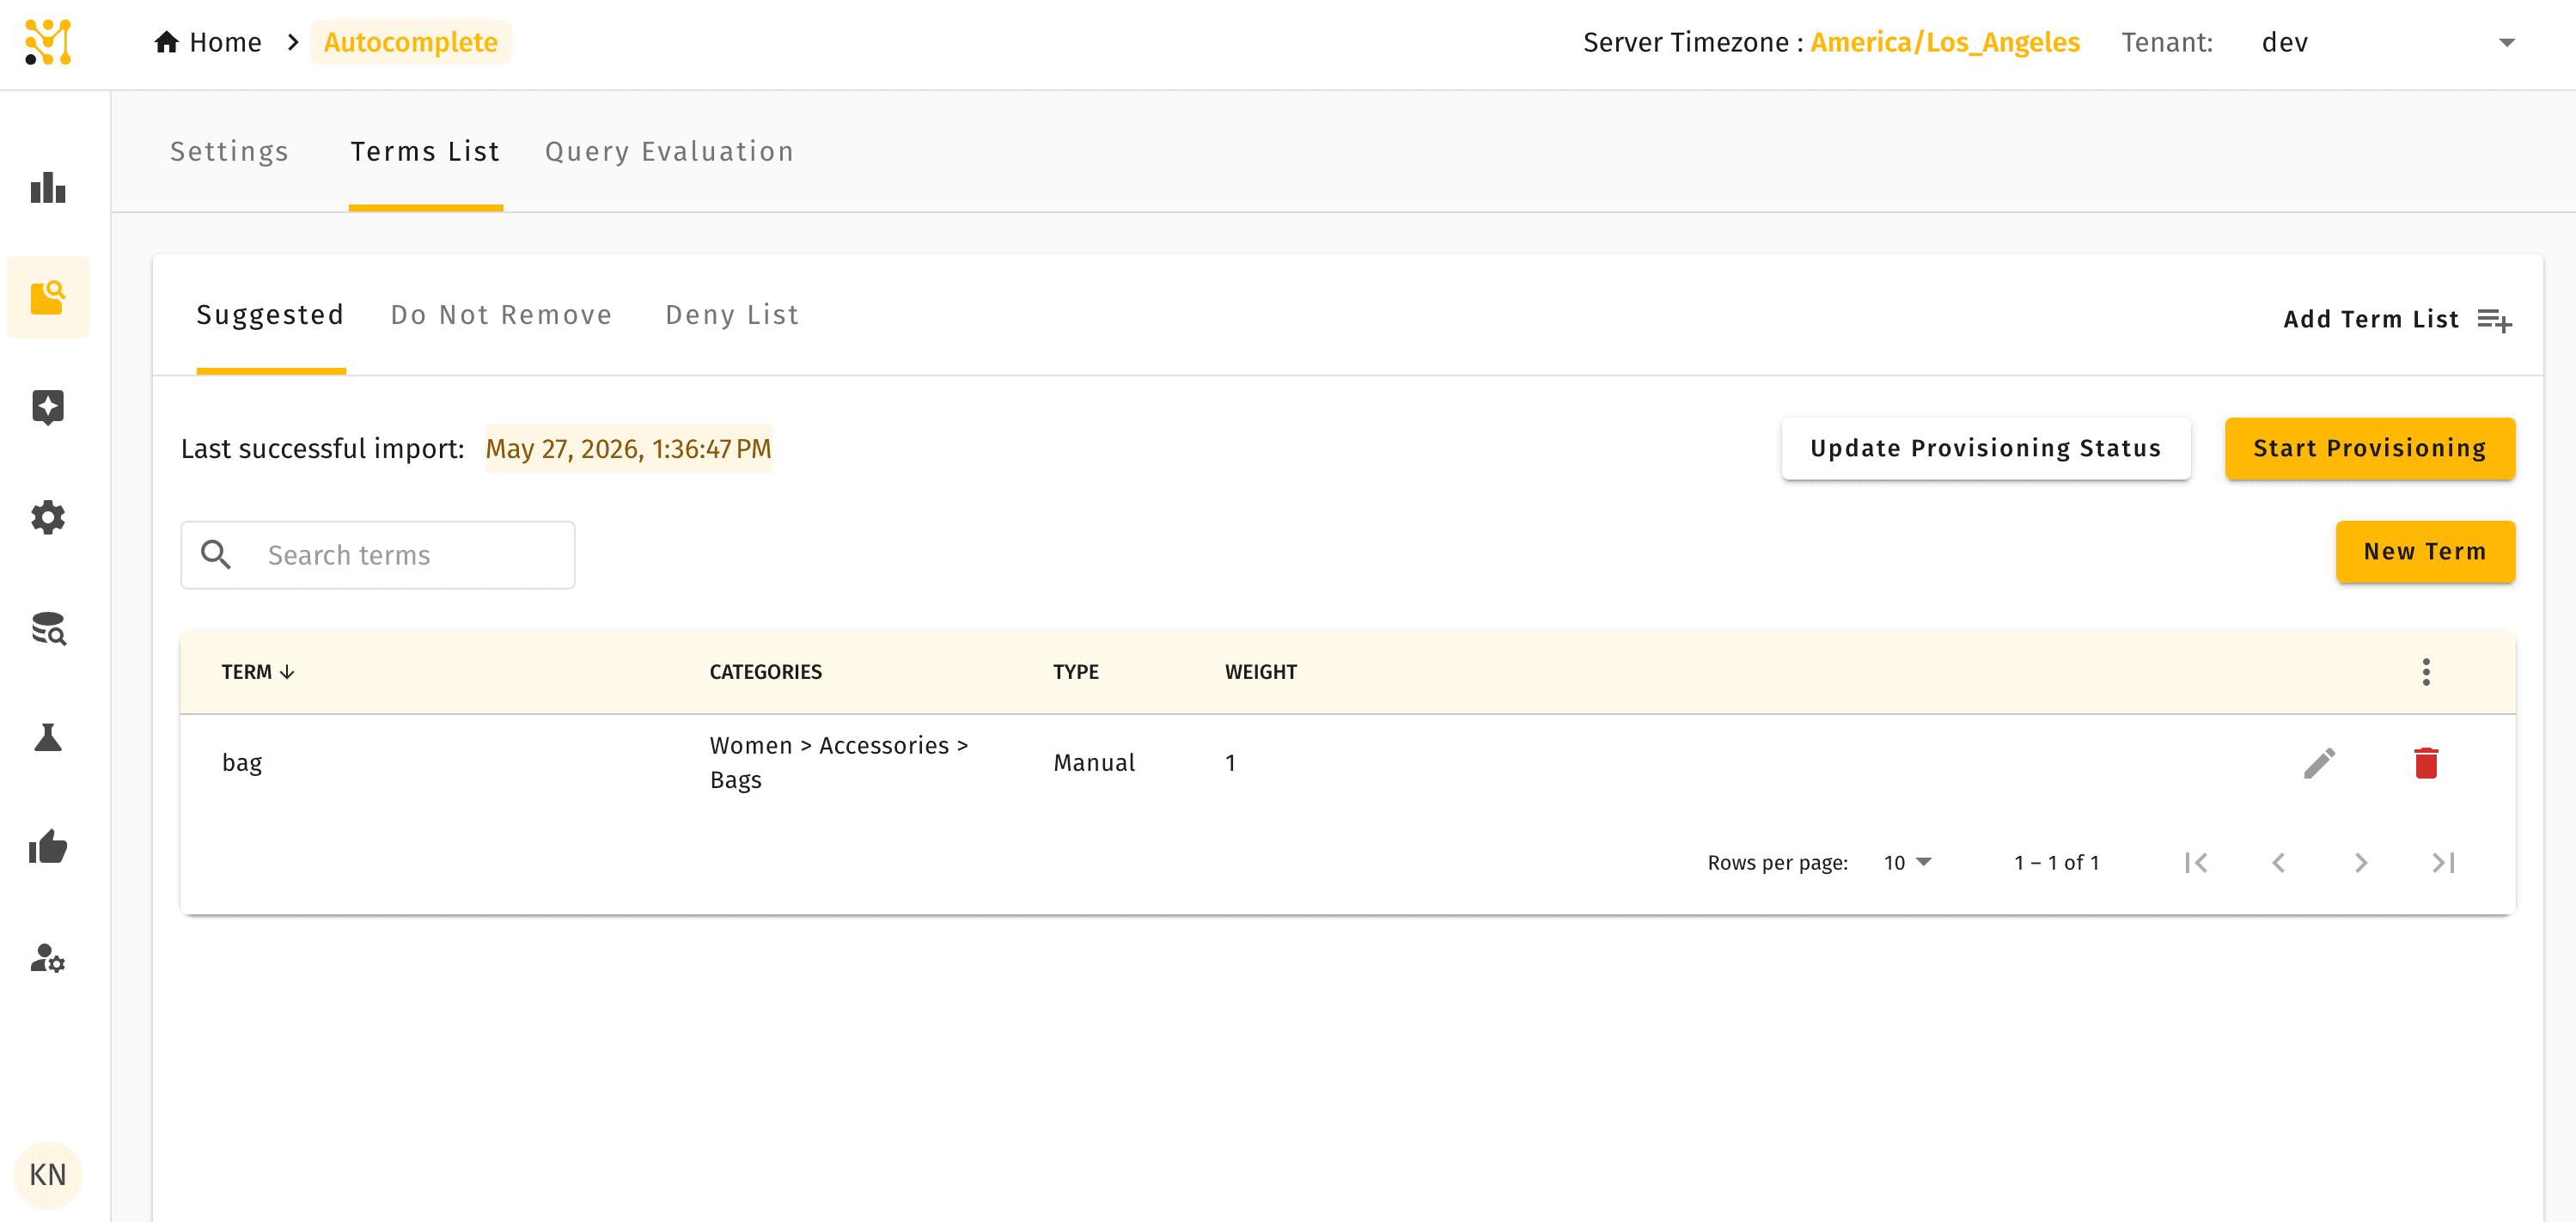The image size is (2576, 1222).
Task: Open rows per page dropdown showing 10
Action: tap(1907, 862)
